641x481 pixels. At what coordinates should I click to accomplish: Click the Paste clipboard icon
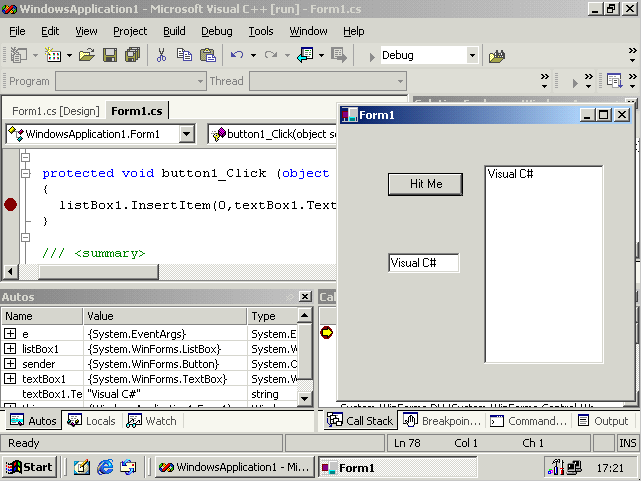(208, 55)
